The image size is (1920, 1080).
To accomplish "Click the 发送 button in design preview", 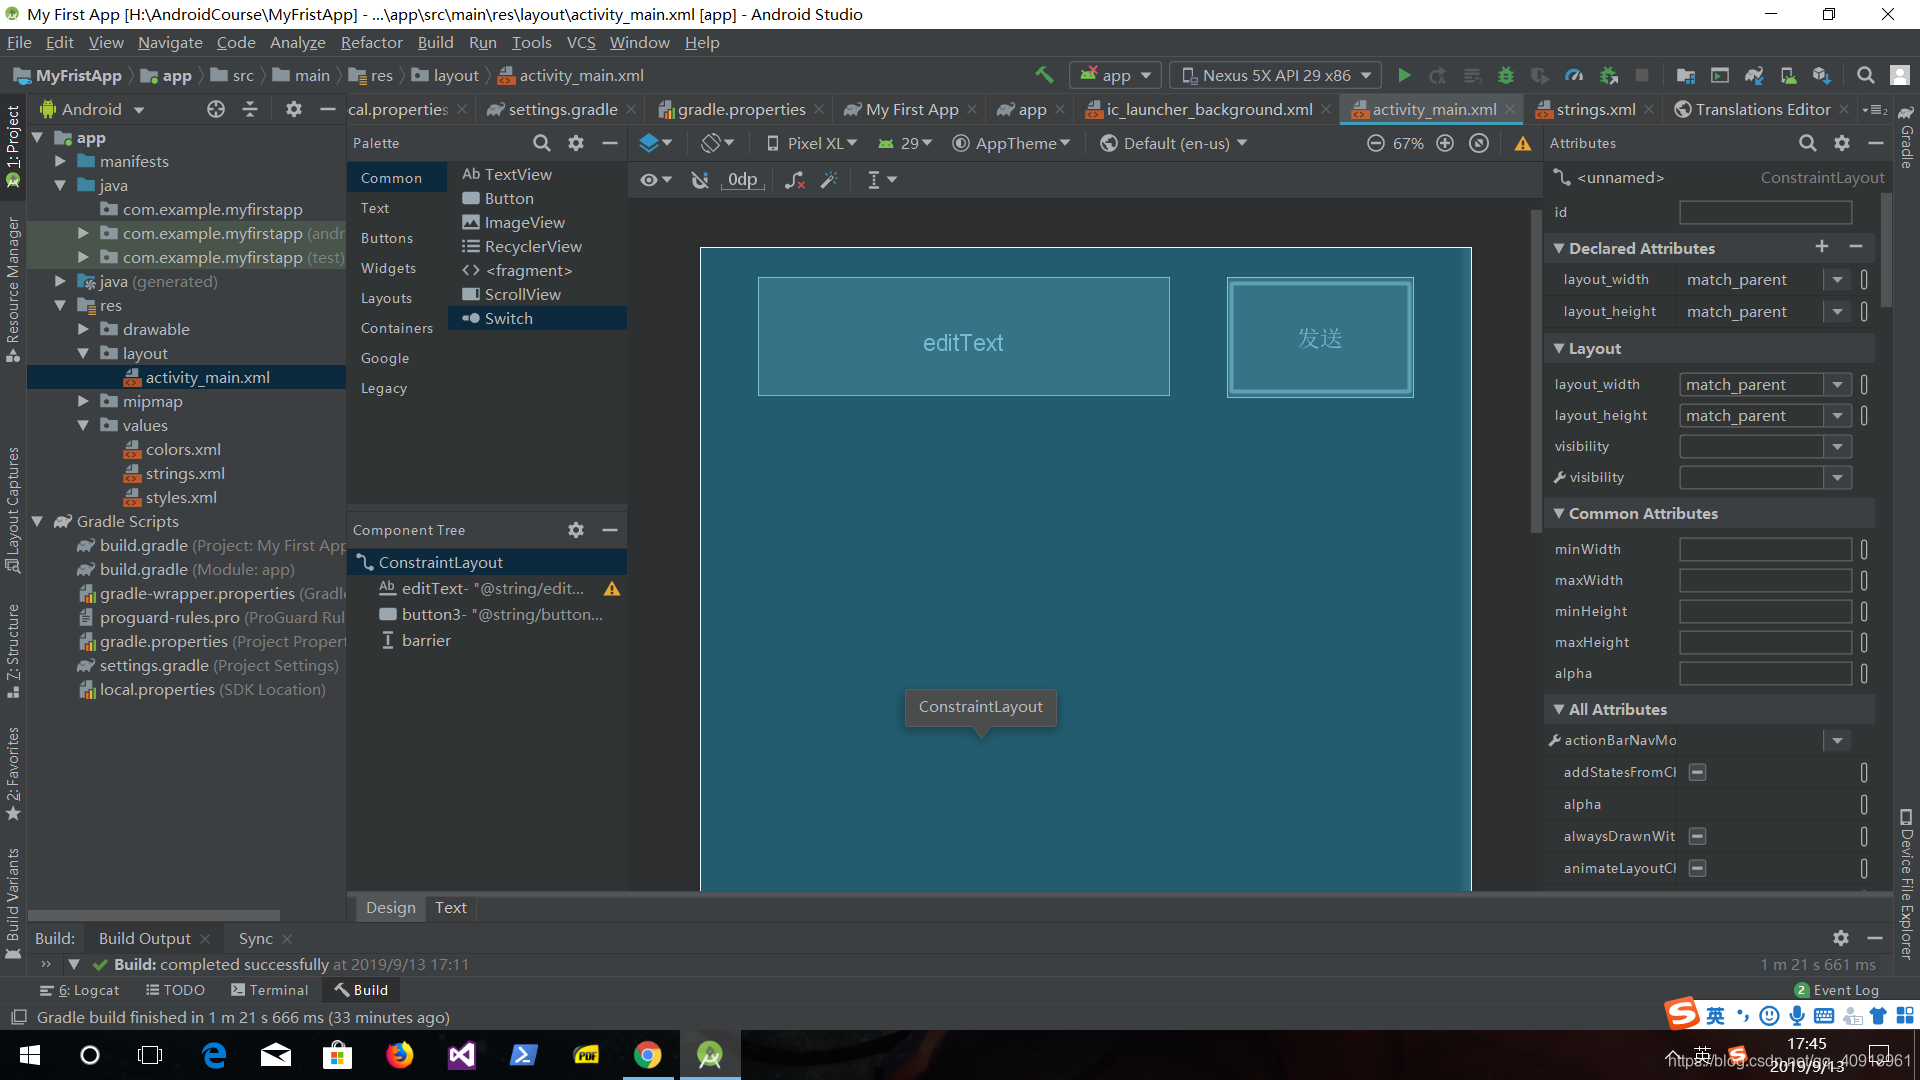I will (1320, 338).
